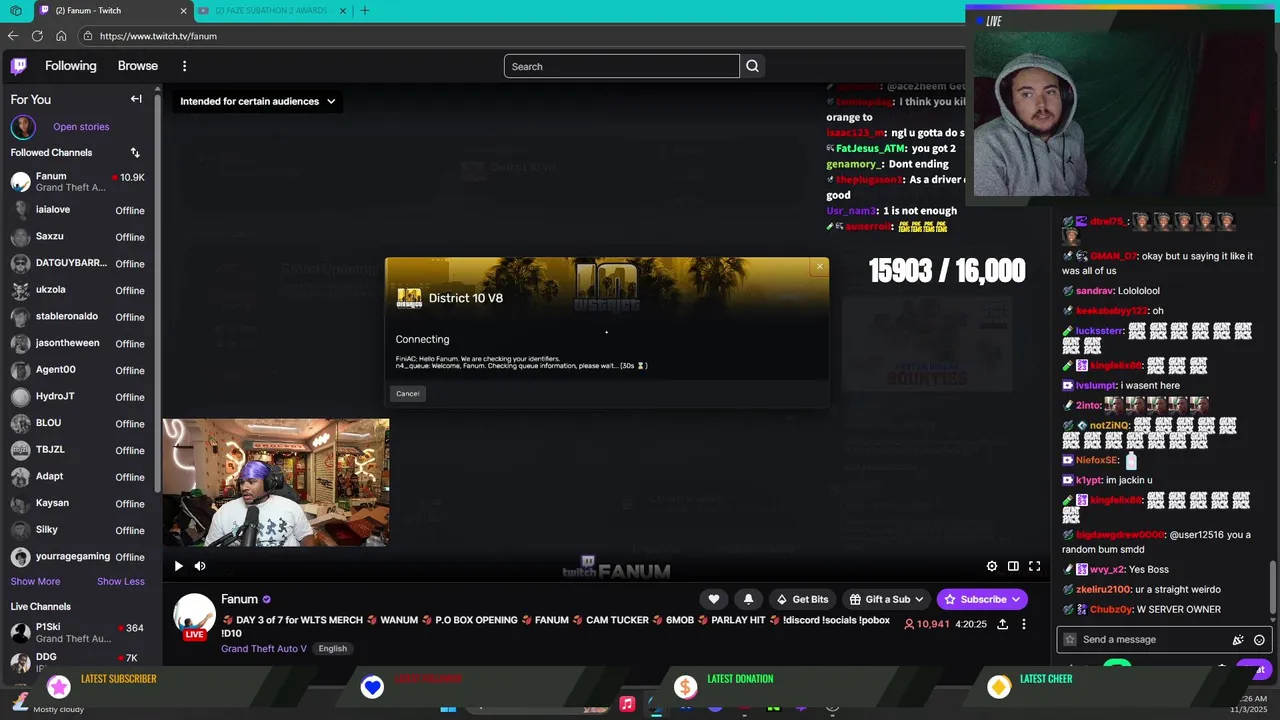The image size is (1280, 720).
Task: Open stories in the sidebar
Action: tap(81, 127)
